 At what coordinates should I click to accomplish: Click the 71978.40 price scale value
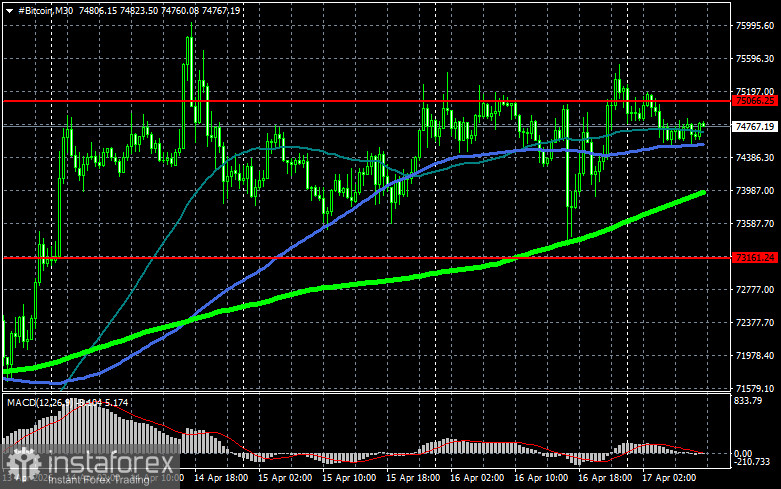[755, 356]
